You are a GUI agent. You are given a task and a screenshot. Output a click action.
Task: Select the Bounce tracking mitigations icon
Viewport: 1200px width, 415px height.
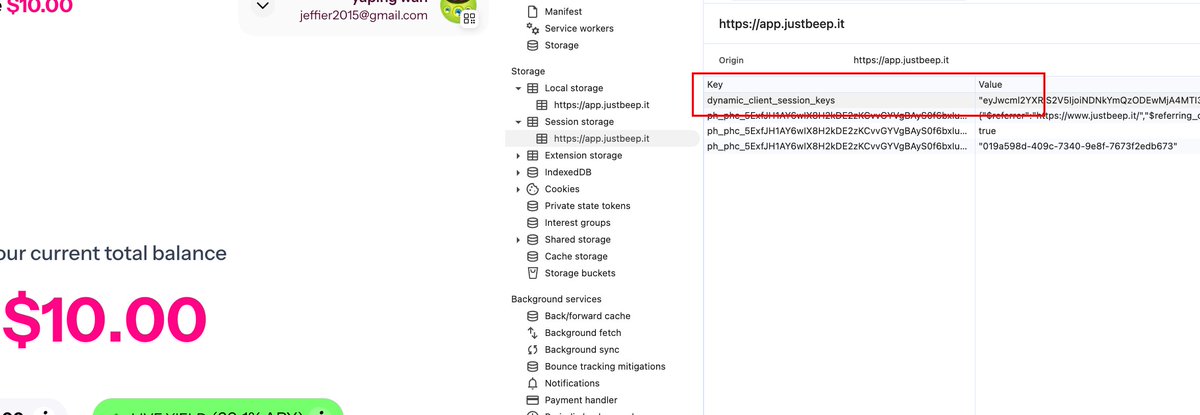[x=533, y=367]
